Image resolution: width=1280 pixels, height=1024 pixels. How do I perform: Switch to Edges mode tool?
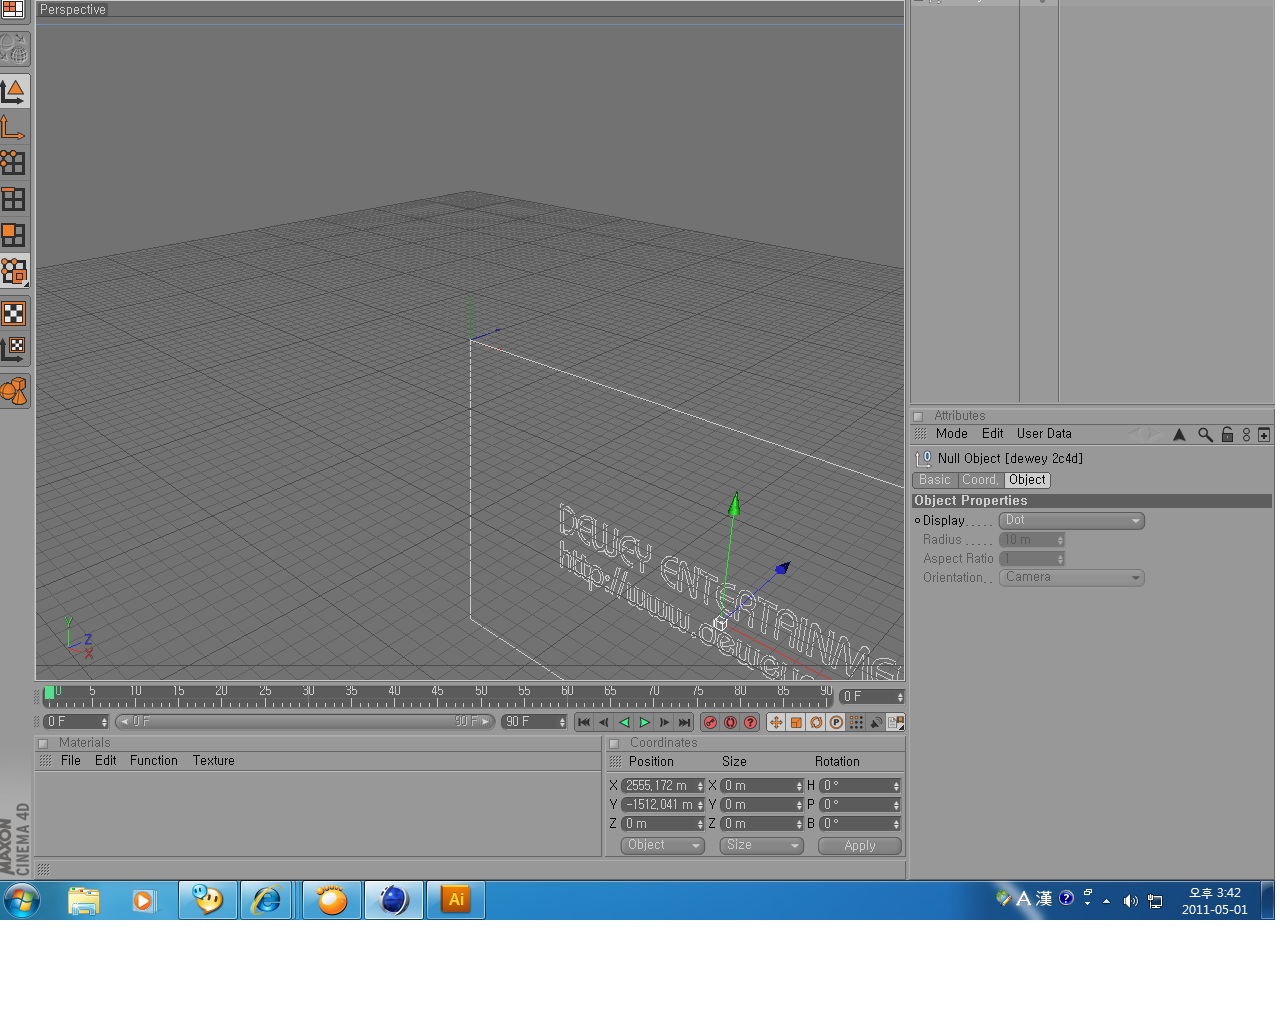point(14,198)
